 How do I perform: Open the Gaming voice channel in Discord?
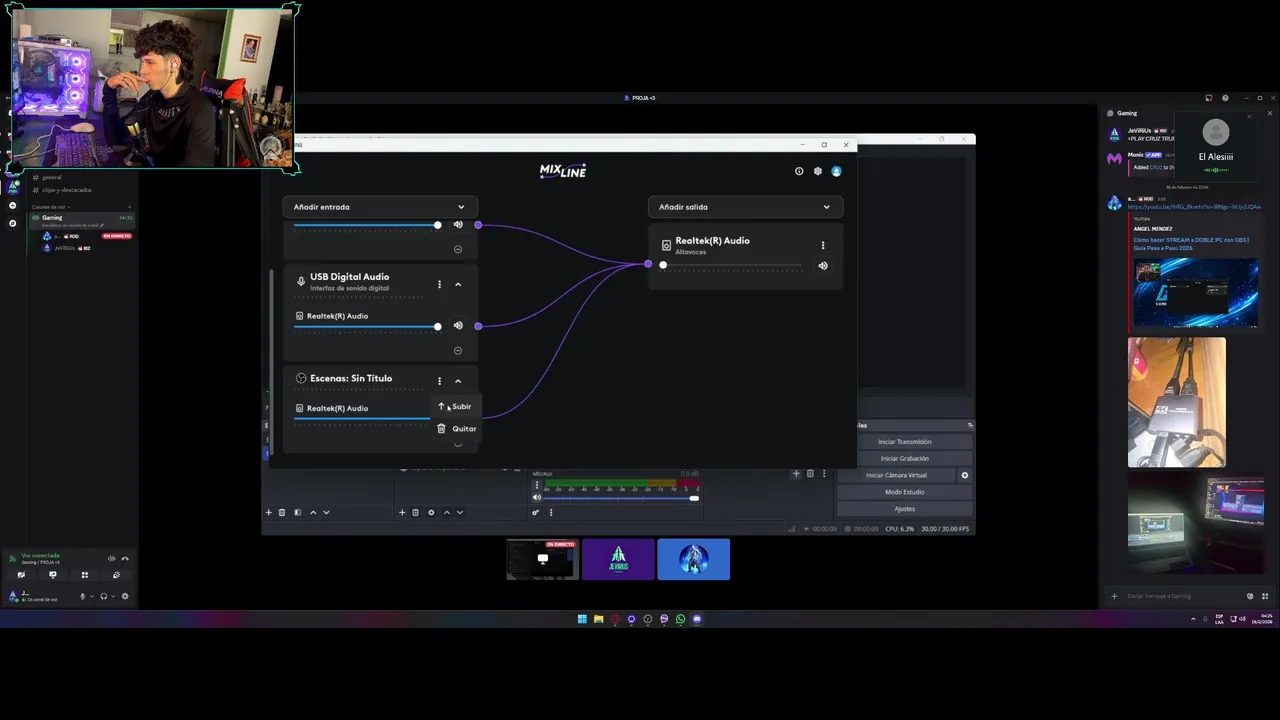52,218
